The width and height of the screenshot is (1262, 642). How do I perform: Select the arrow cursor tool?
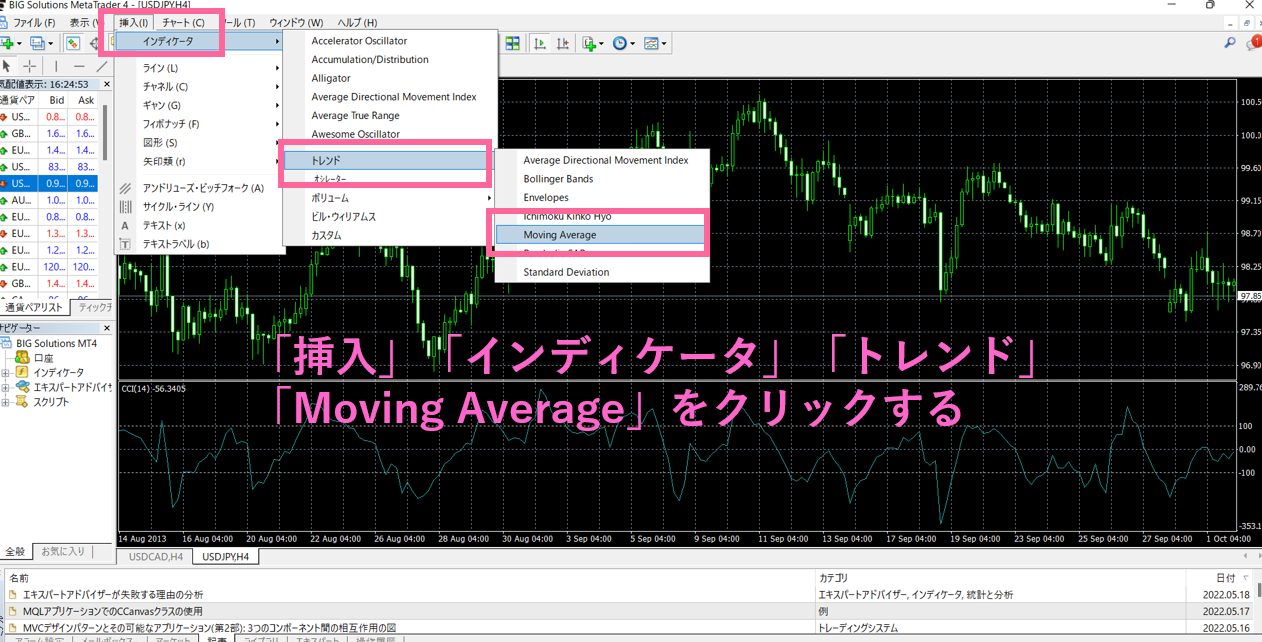[7, 66]
